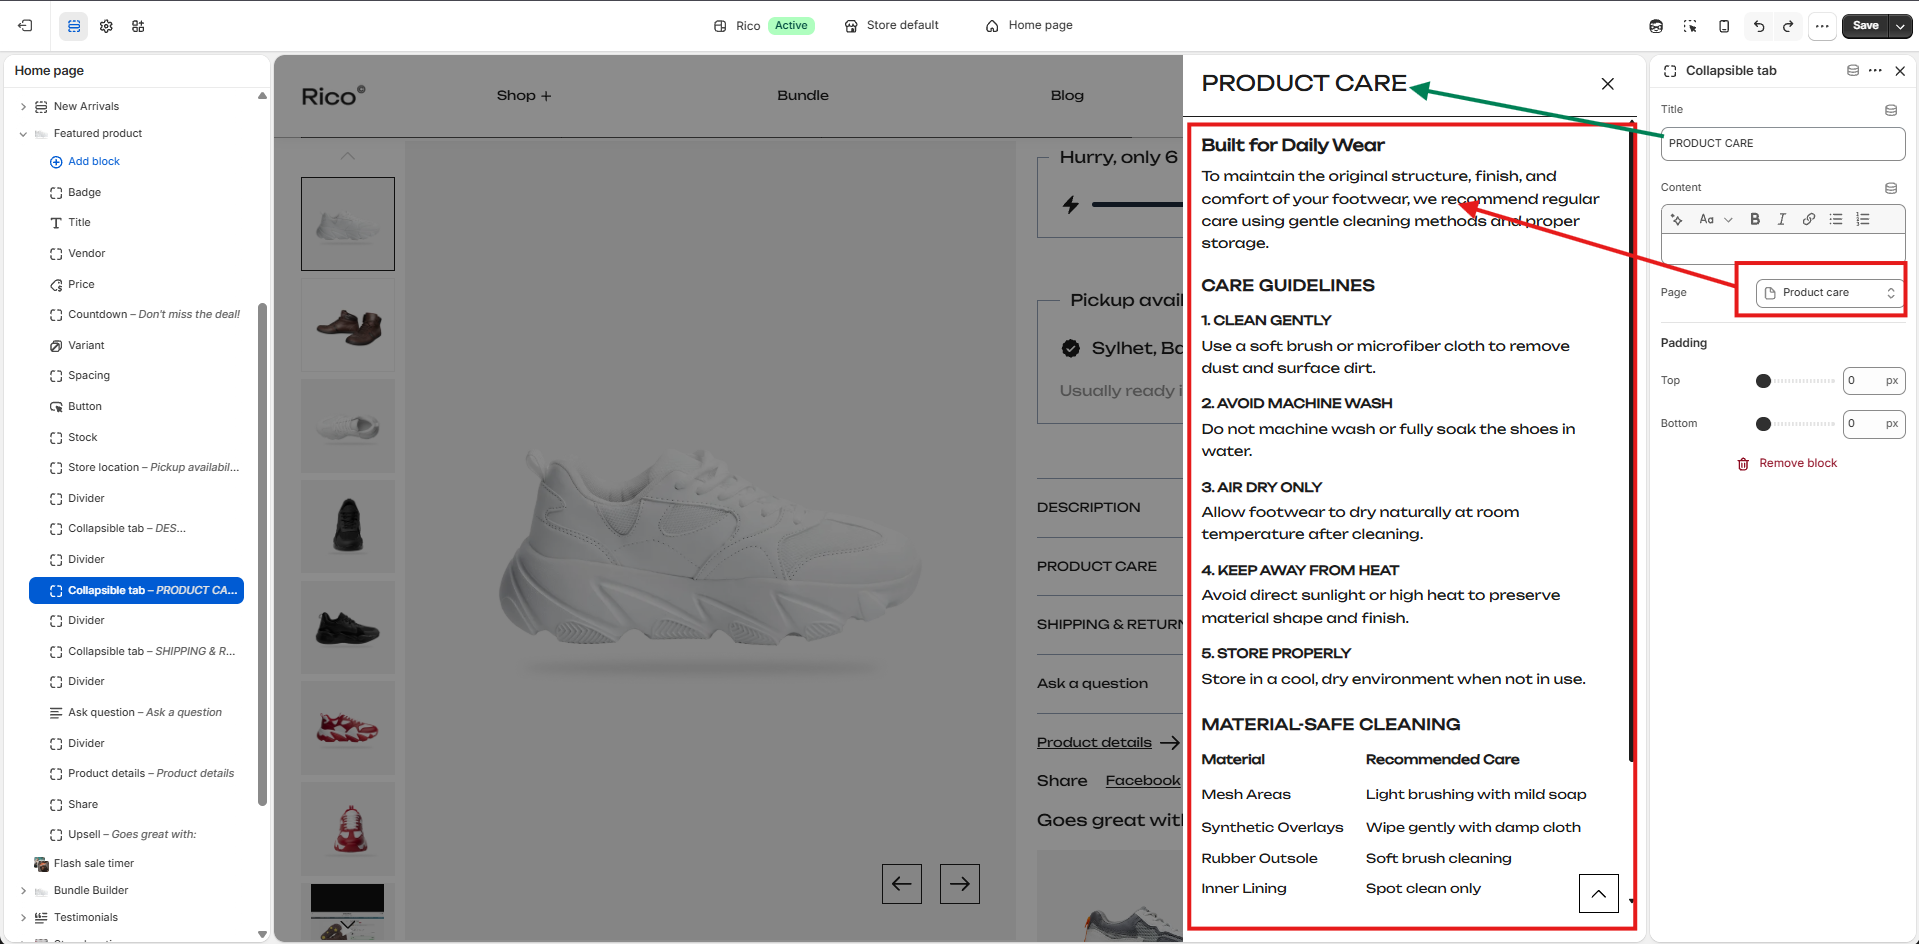Click the Facebook share link
The image size is (1919, 944).
click(x=1143, y=781)
